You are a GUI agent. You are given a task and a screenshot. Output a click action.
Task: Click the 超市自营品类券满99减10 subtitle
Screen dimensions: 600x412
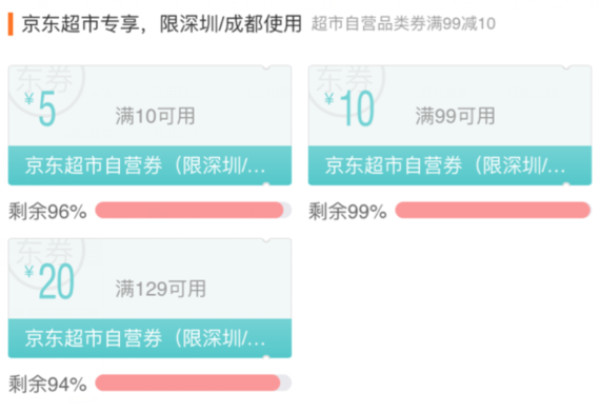tap(403, 24)
